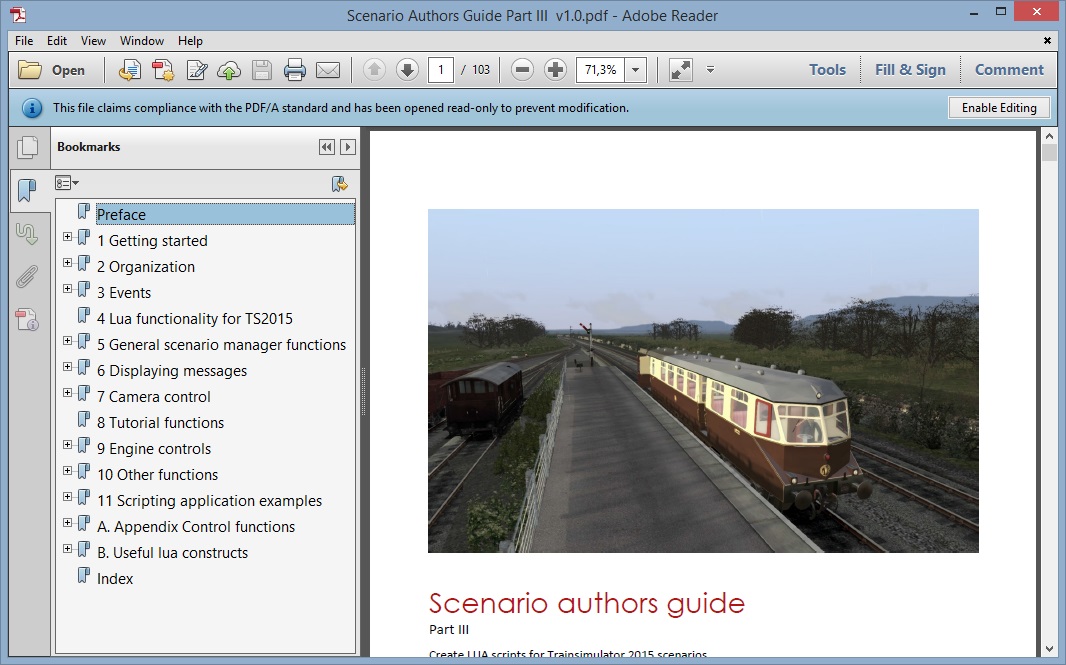The height and width of the screenshot is (665, 1066).
Task: Click the railcar cover image in document
Action: pos(703,381)
